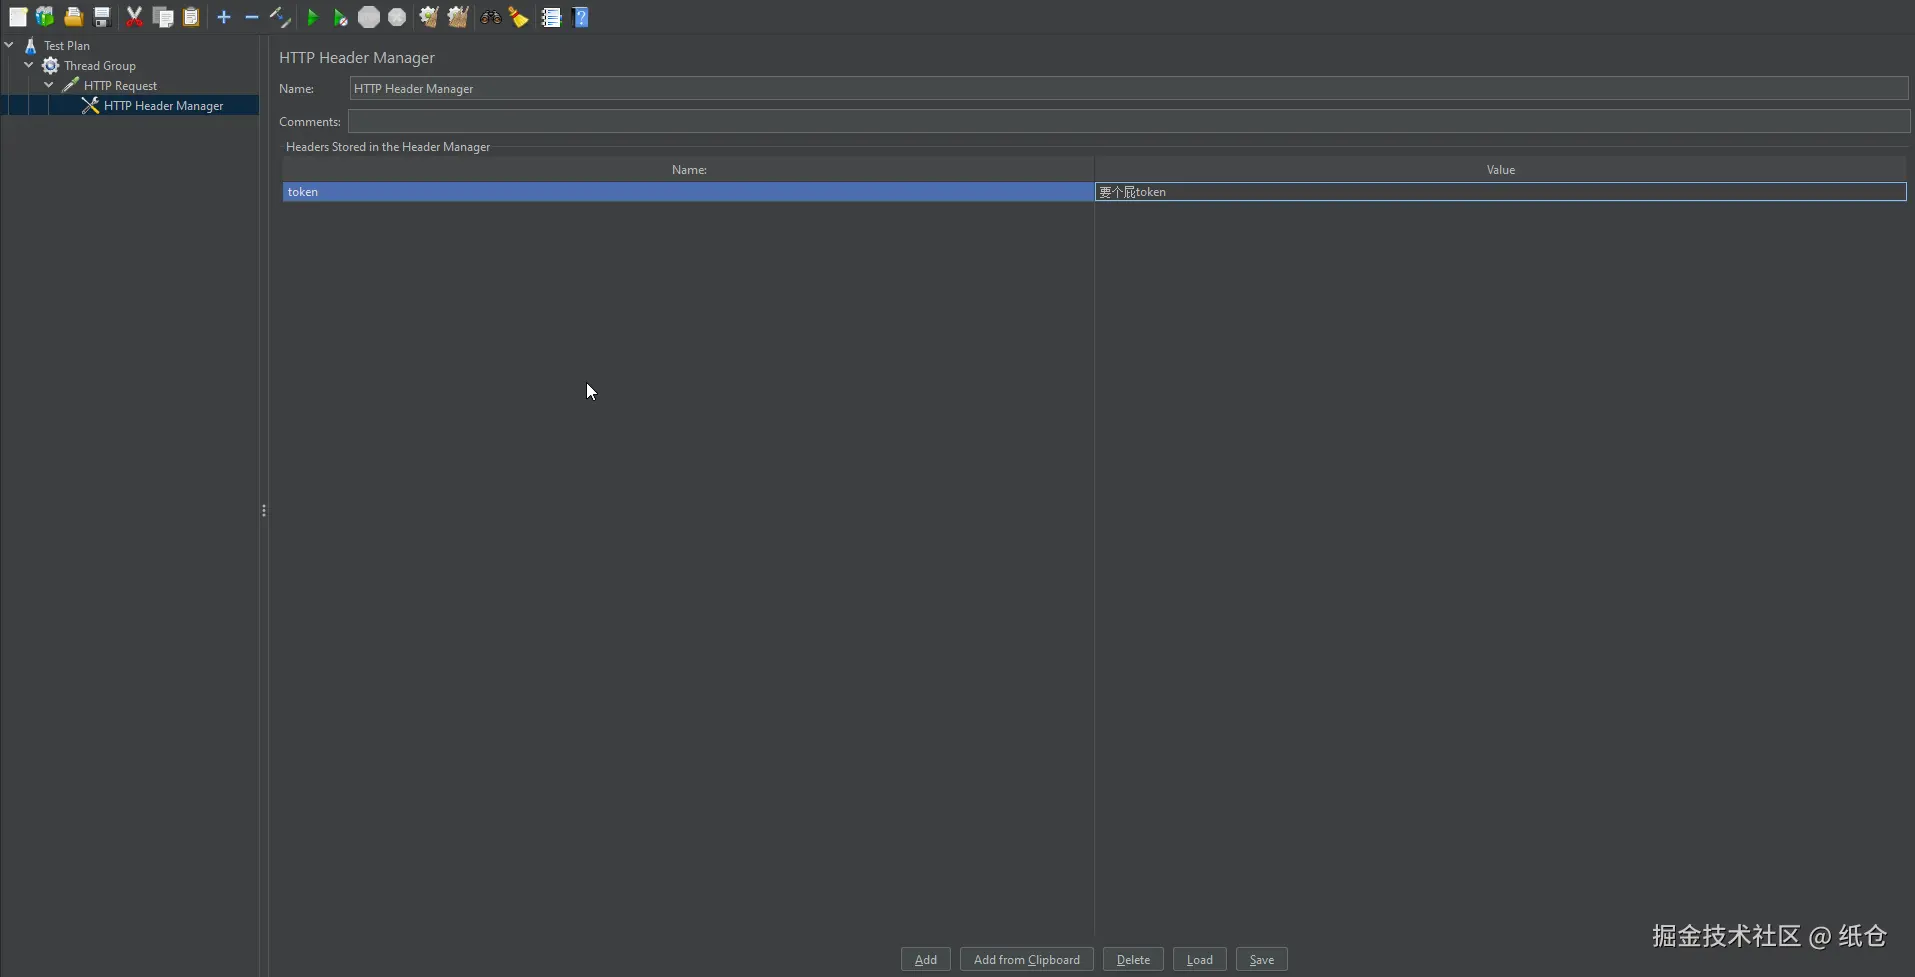Image resolution: width=1915 pixels, height=977 pixels.
Task: Click the Save headers button
Action: [x=1262, y=959]
